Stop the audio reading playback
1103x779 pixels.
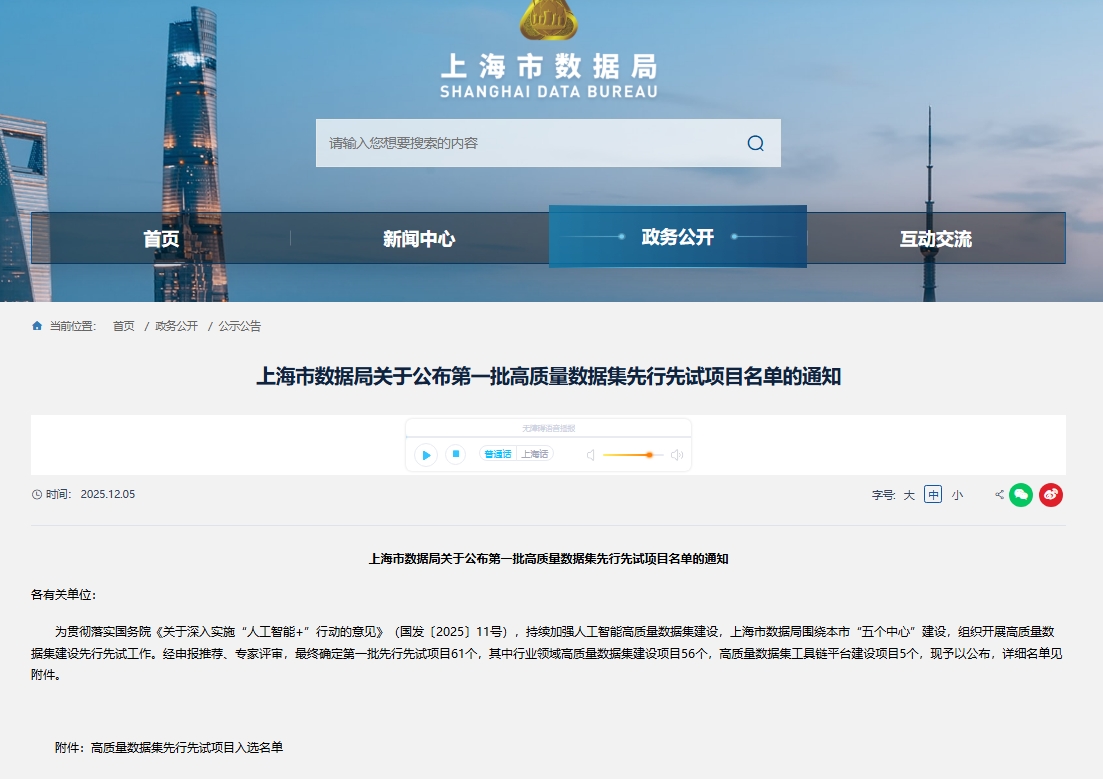pyautogui.click(x=455, y=454)
